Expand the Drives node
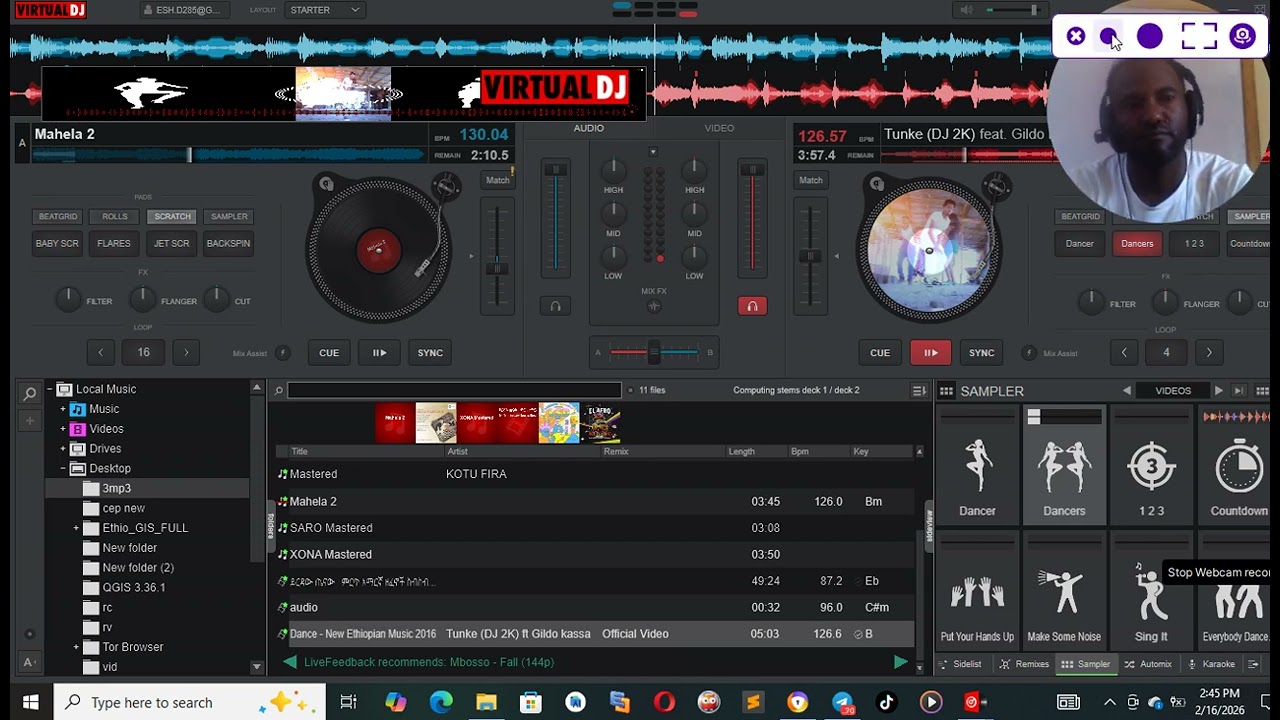1280x720 pixels. click(63, 449)
